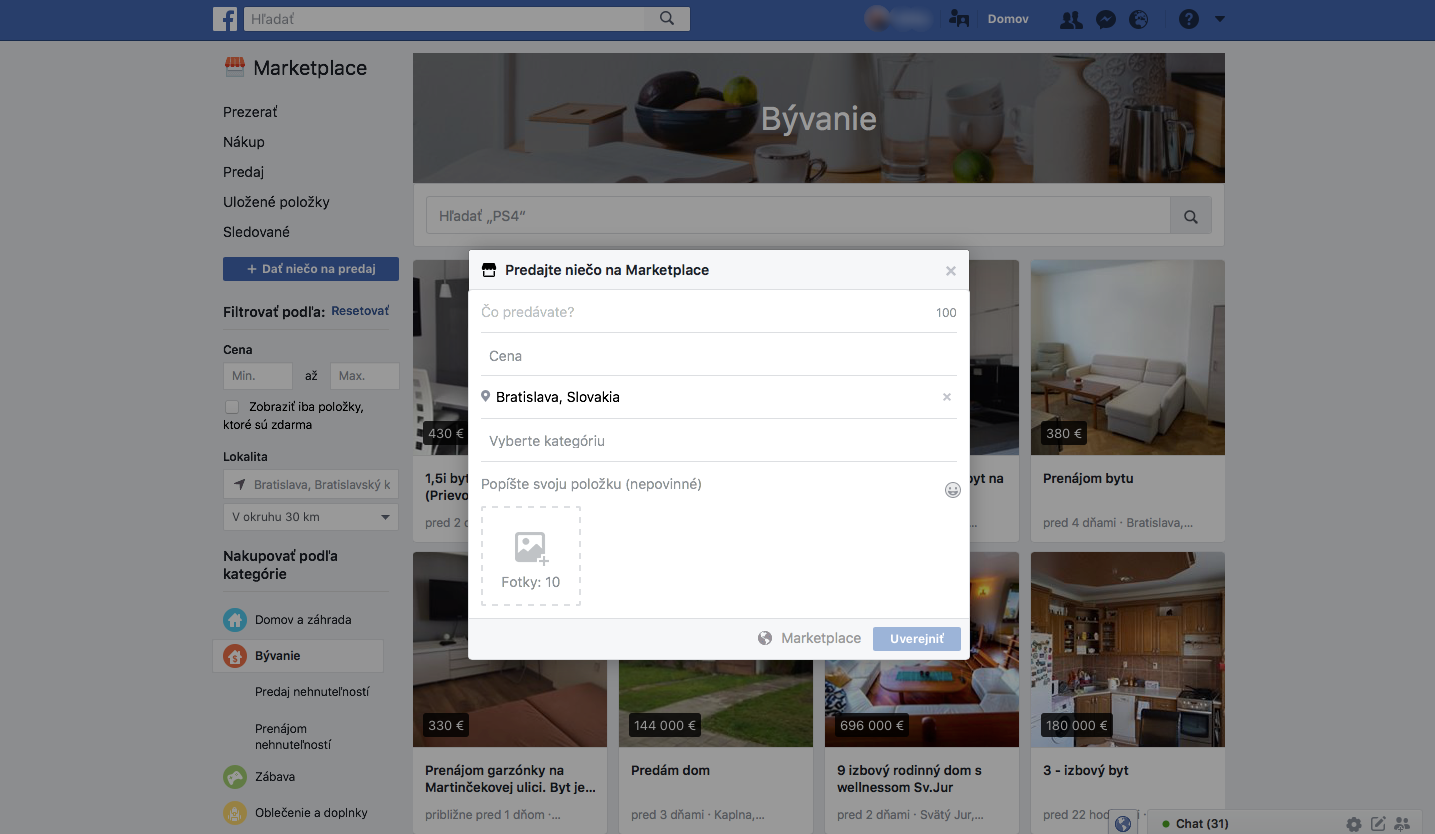
Task: Click the Facebook Hľadať search field
Action: pyautogui.click(x=445, y=19)
